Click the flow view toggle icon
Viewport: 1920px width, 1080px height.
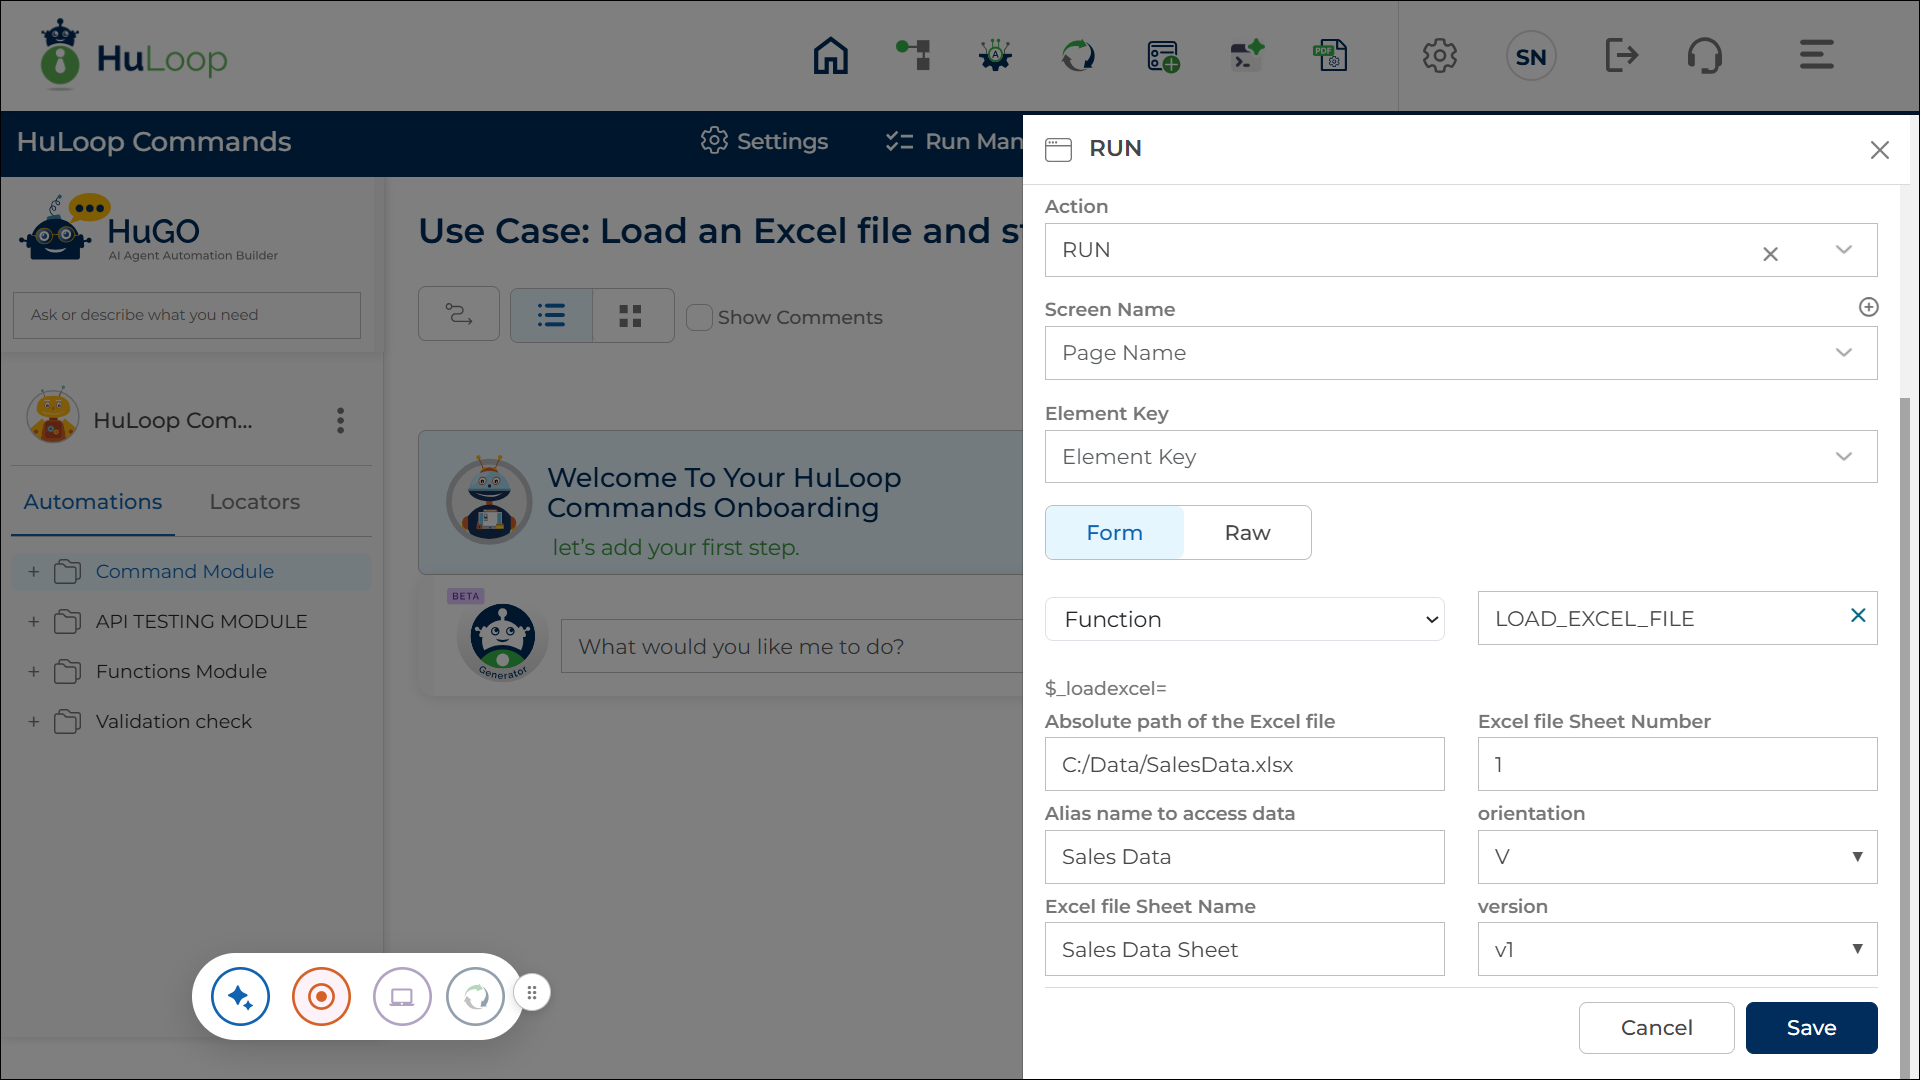pyautogui.click(x=459, y=315)
